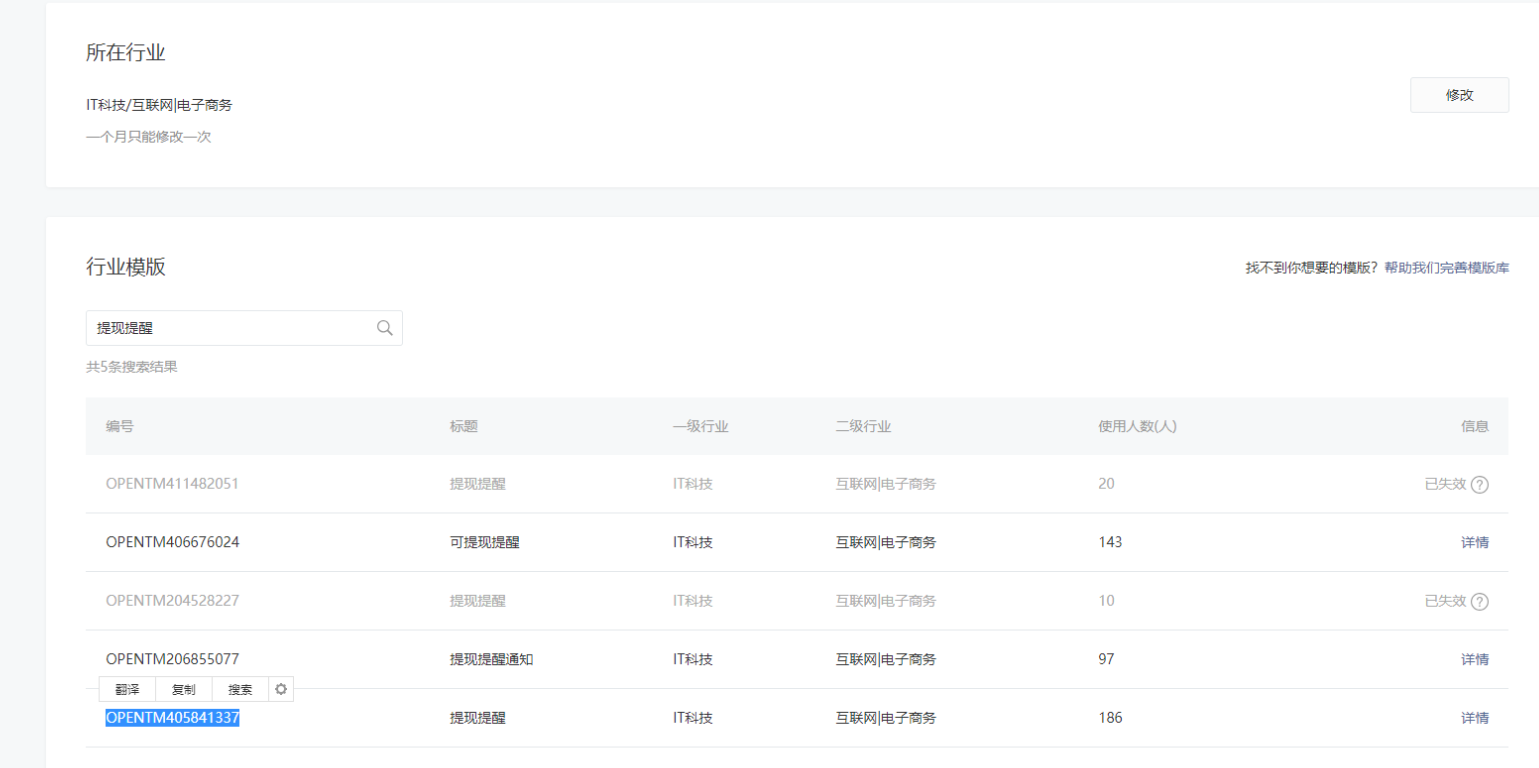
Task: Click the 提现提醒 search input field
Action: (230, 328)
